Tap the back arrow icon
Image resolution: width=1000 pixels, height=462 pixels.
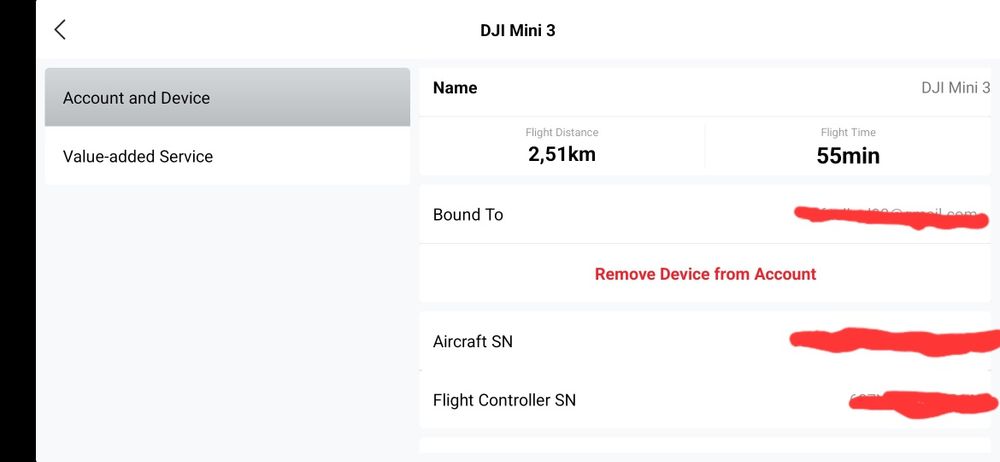(x=60, y=30)
